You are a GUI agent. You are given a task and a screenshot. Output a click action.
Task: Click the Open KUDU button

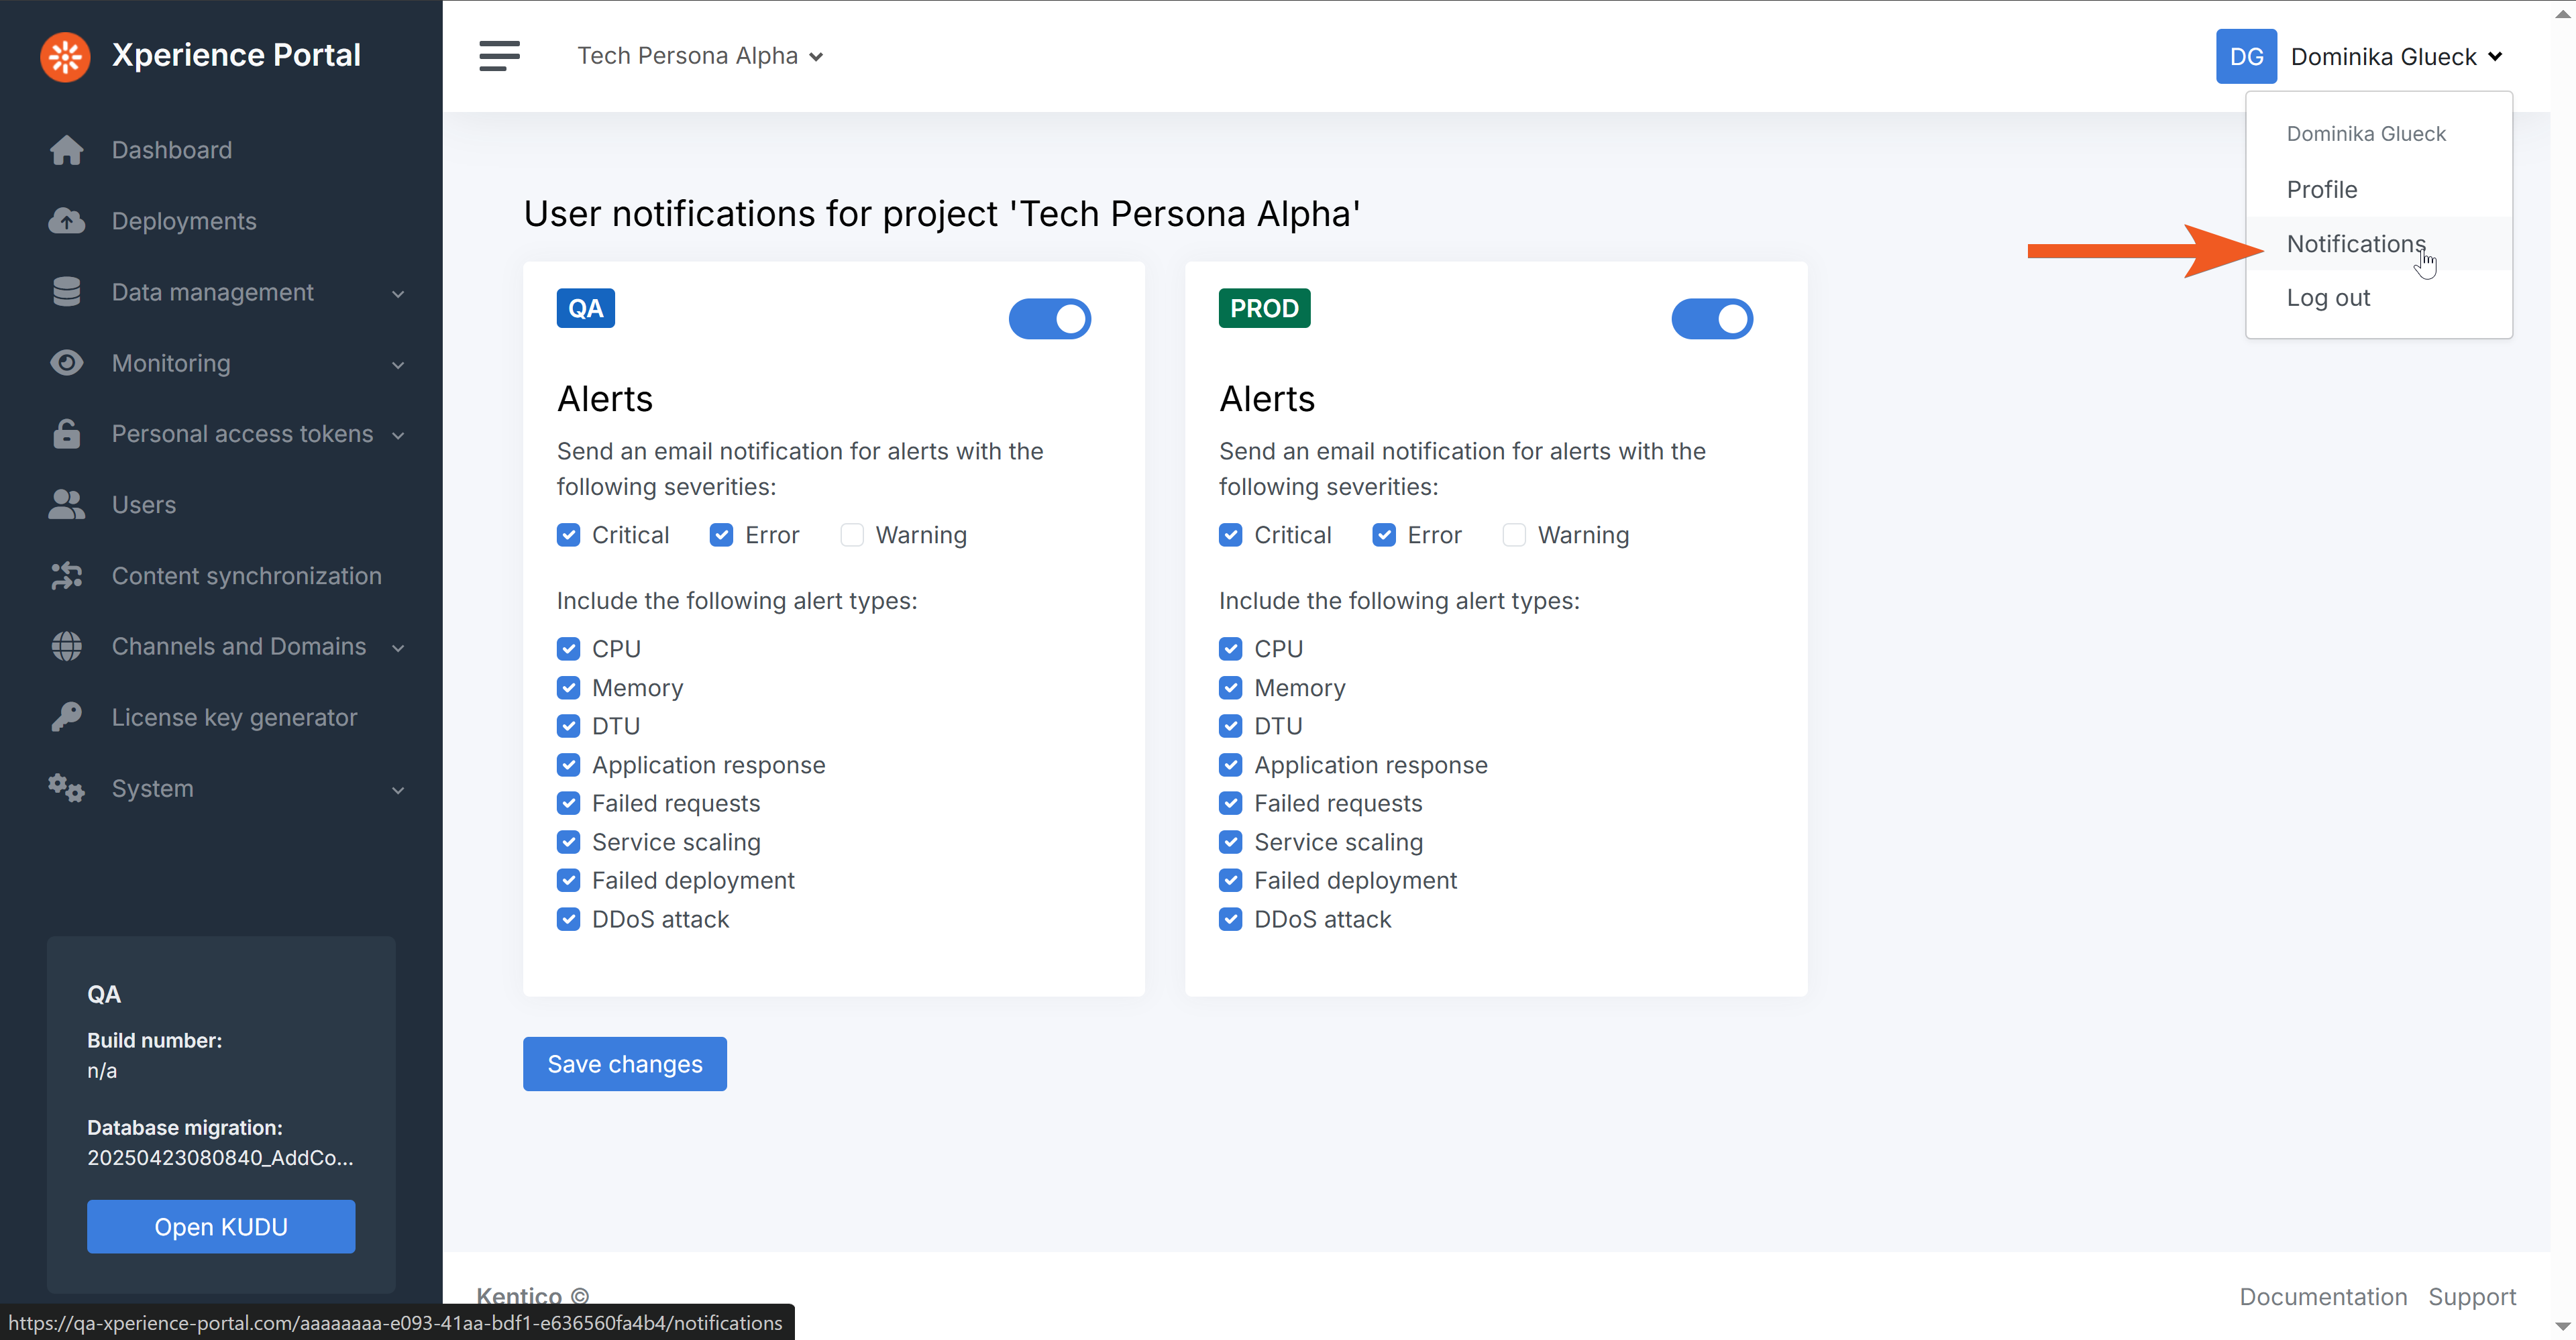pyautogui.click(x=221, y=1226)
